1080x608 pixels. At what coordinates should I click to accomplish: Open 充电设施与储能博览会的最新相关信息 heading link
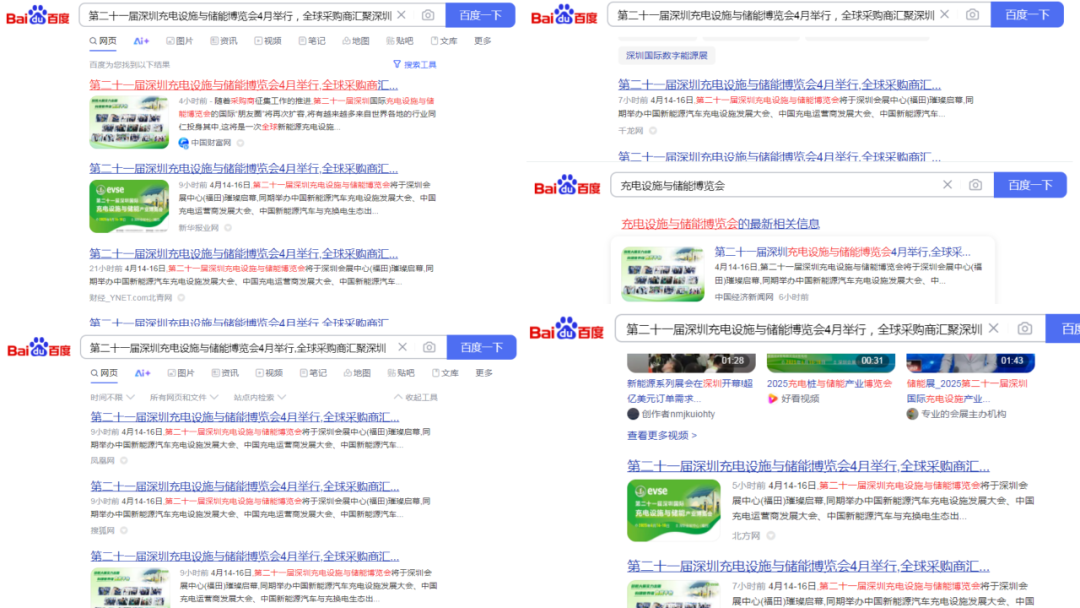720,224
